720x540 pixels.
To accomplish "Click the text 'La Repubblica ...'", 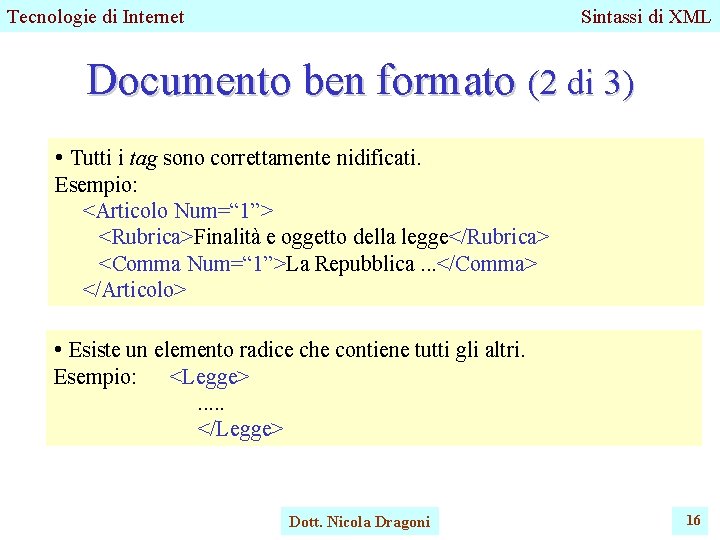I will click(x=360, y=264).
